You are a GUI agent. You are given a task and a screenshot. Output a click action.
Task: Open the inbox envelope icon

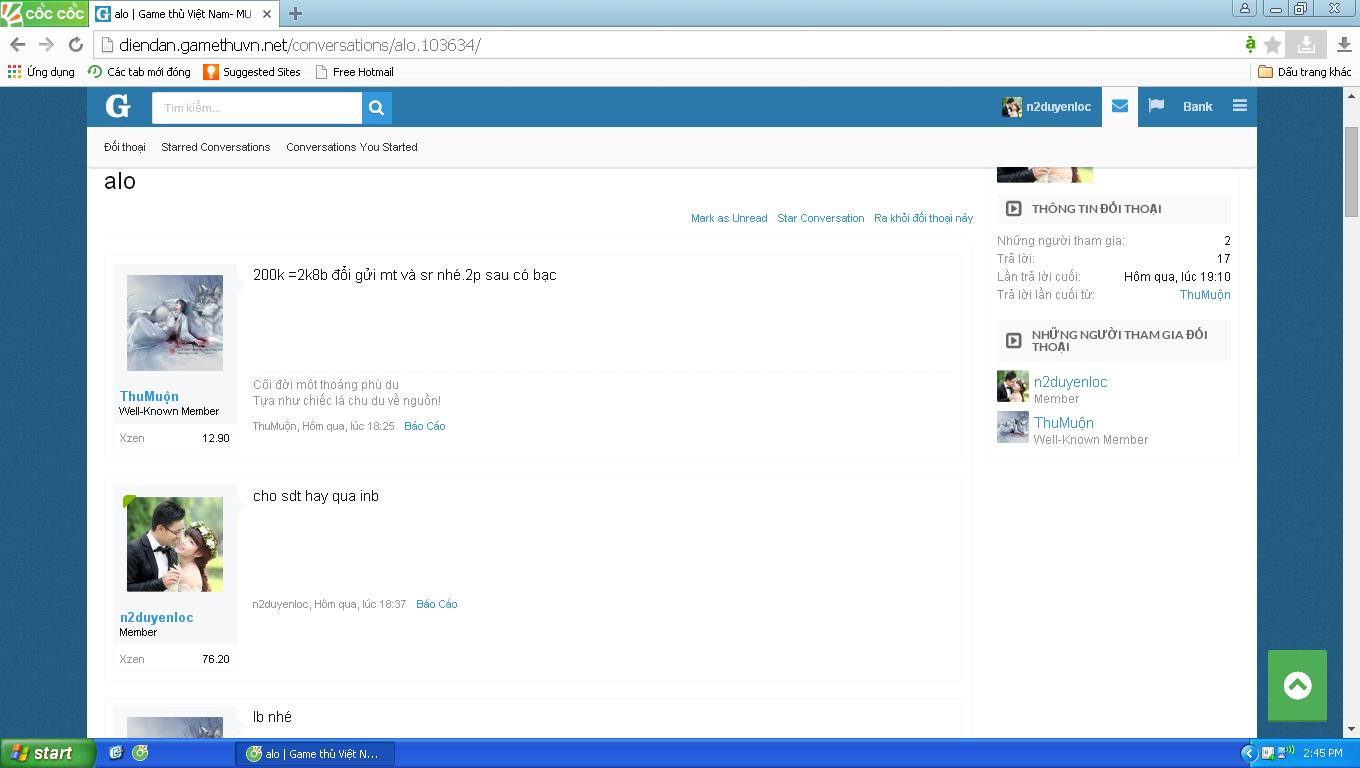[x=1119, y=106]
